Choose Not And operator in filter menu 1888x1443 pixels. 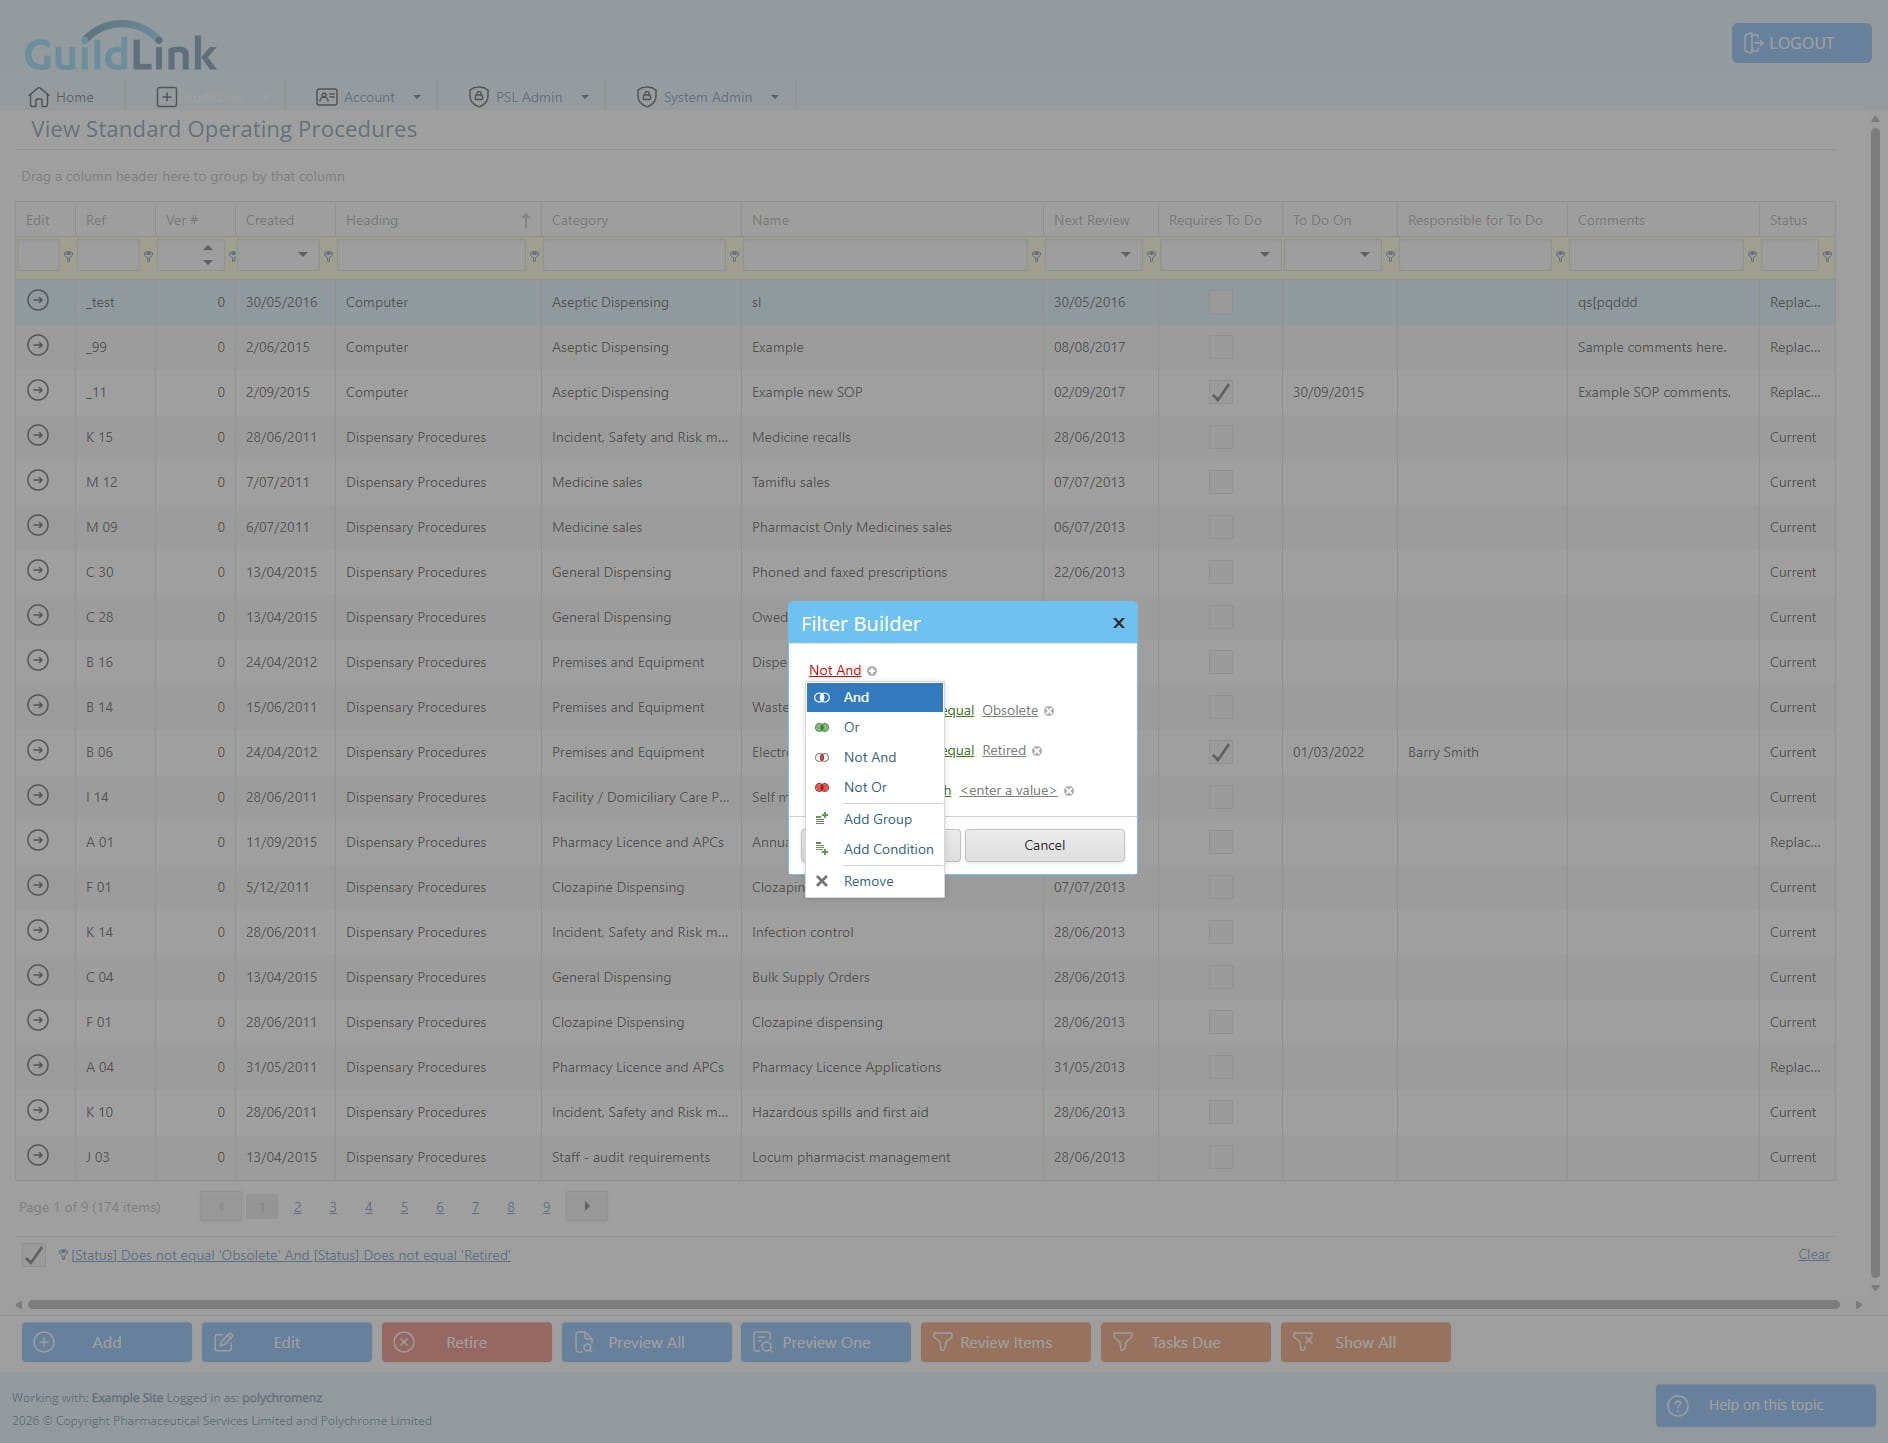(x=874, y=757)
